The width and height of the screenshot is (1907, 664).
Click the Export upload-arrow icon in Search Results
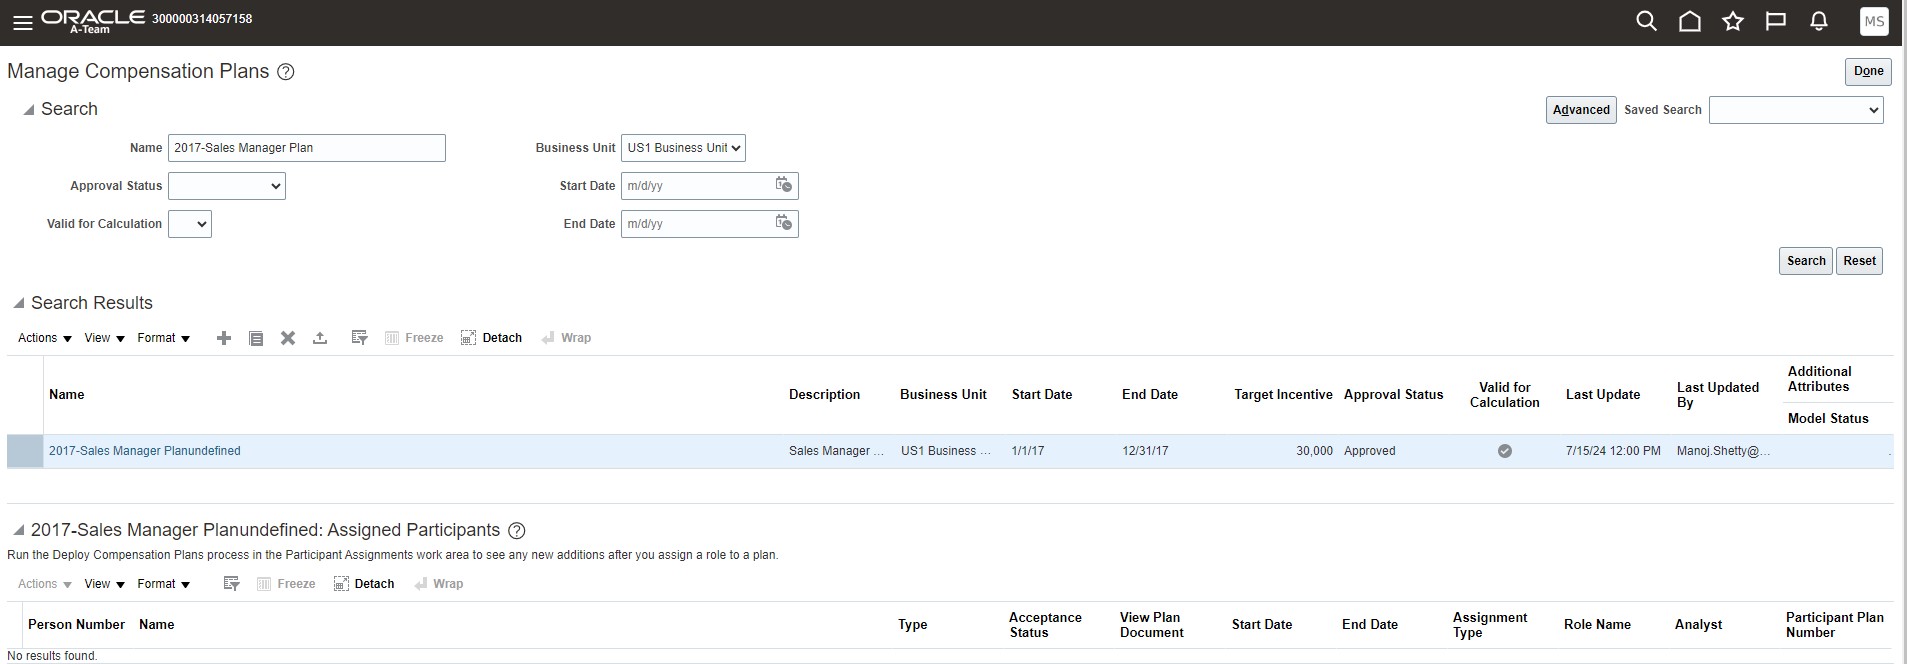[x=320, y=338]
